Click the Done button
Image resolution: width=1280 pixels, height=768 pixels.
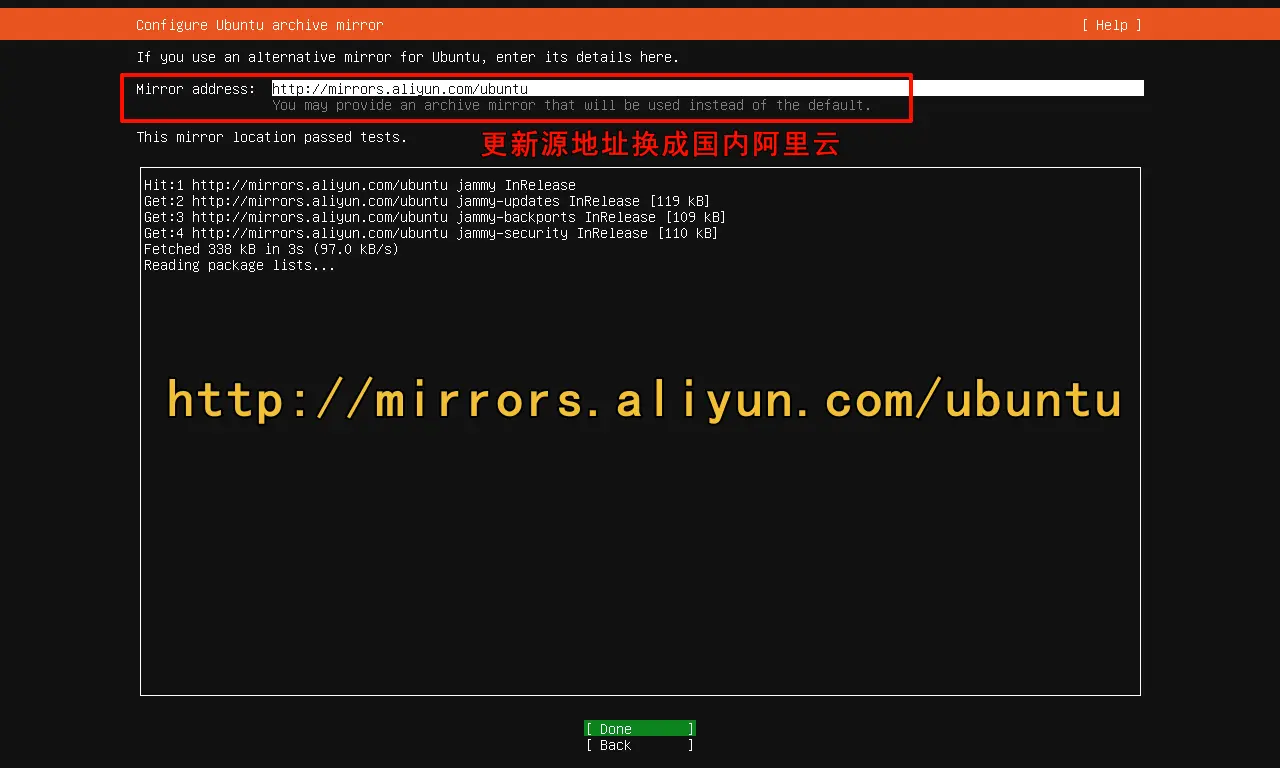pyautogui.click(x=640, y=729)
